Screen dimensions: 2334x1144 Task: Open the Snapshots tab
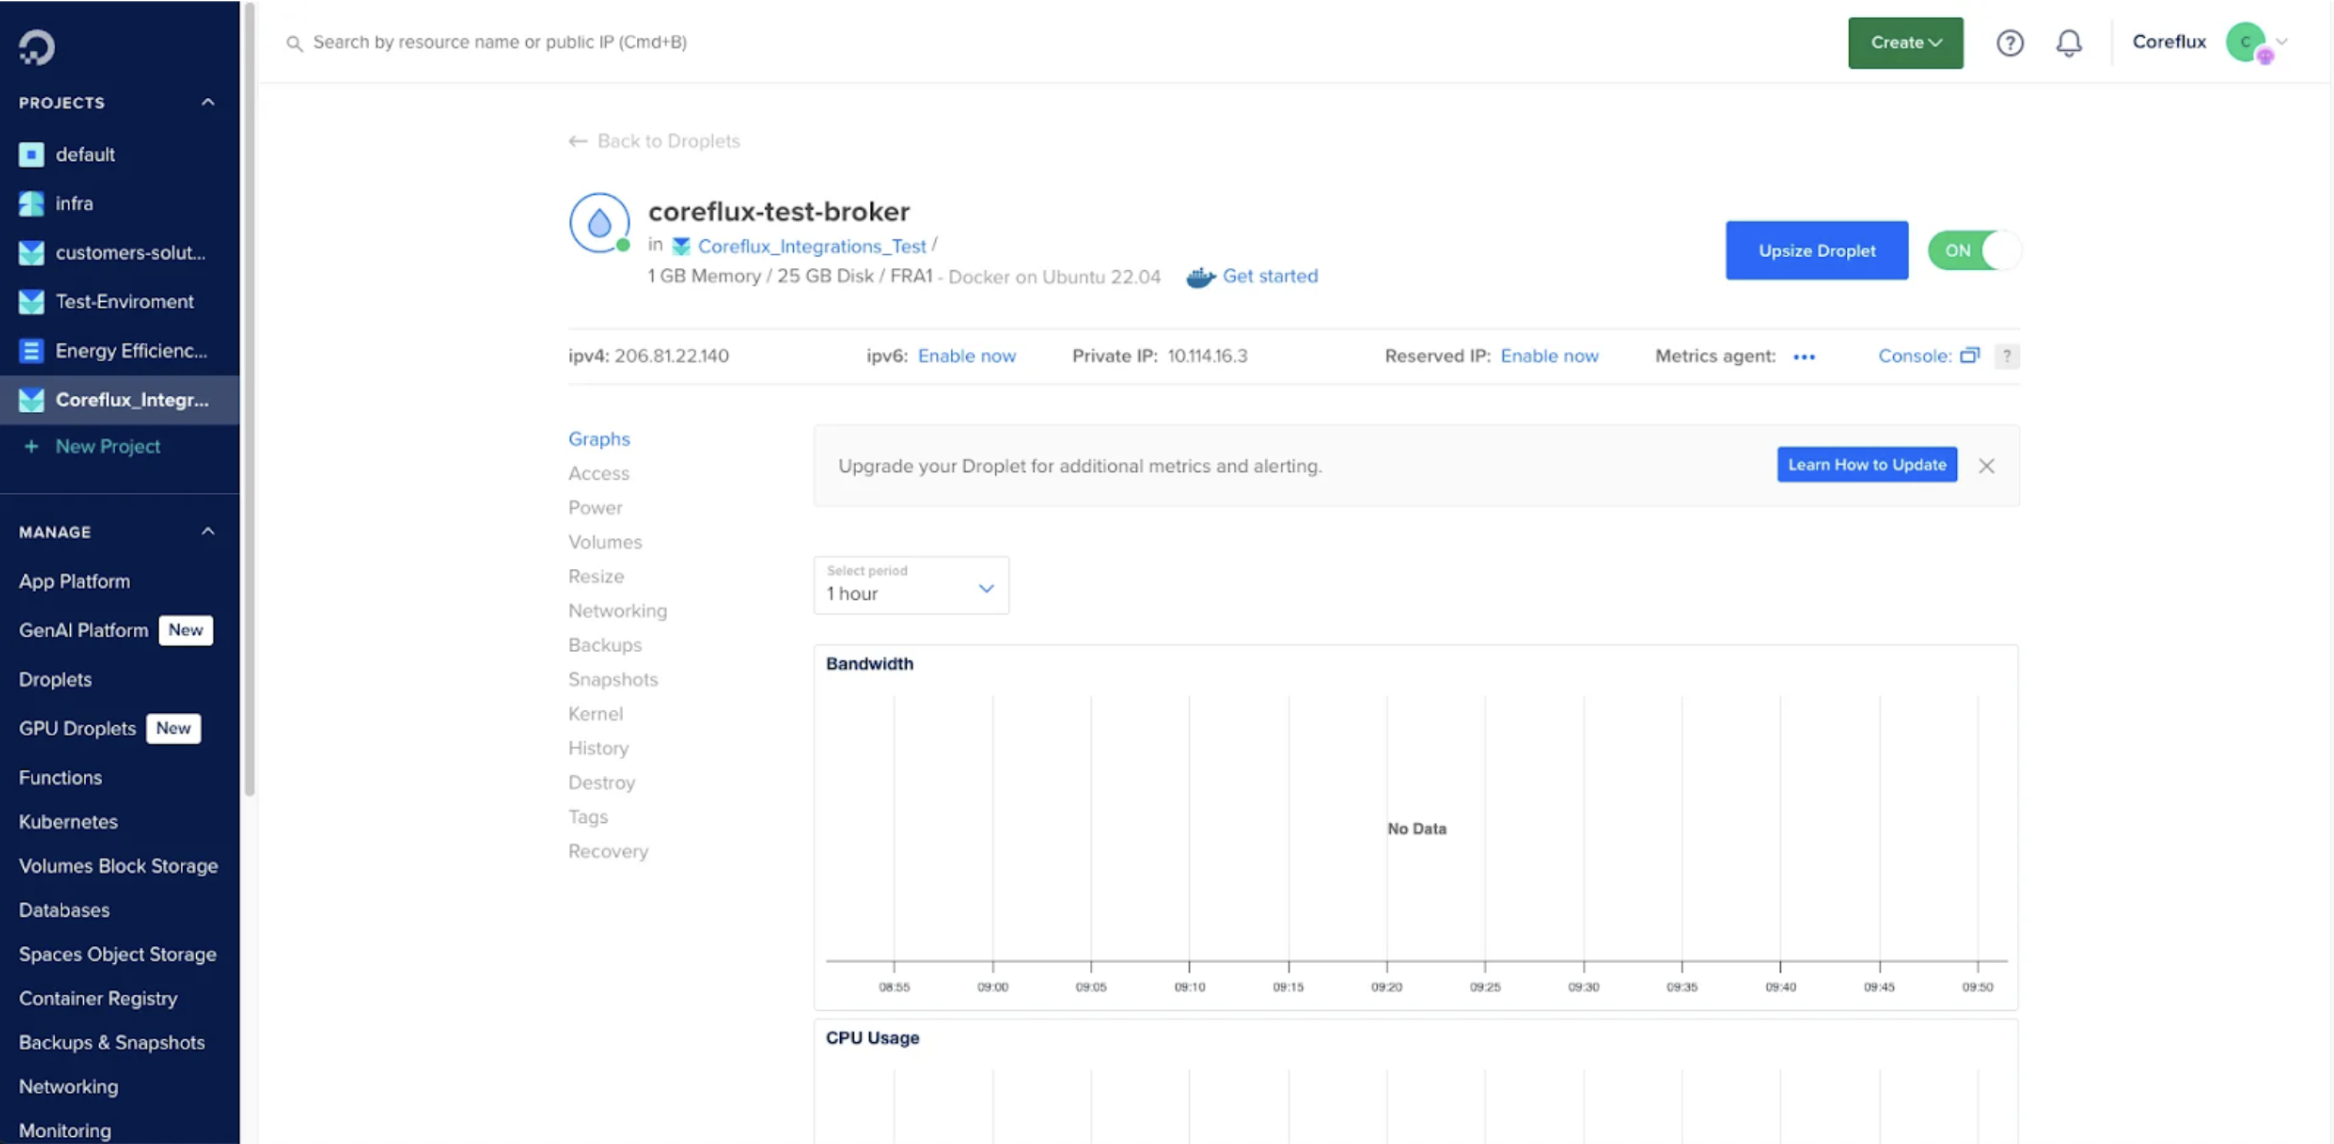[613, 679]
